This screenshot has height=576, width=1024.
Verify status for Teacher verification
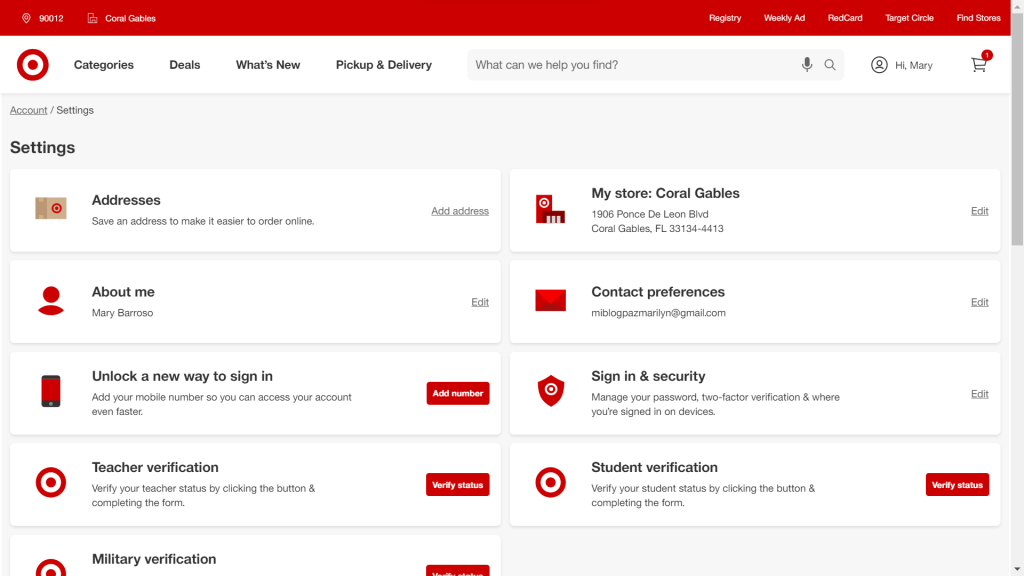458,485
